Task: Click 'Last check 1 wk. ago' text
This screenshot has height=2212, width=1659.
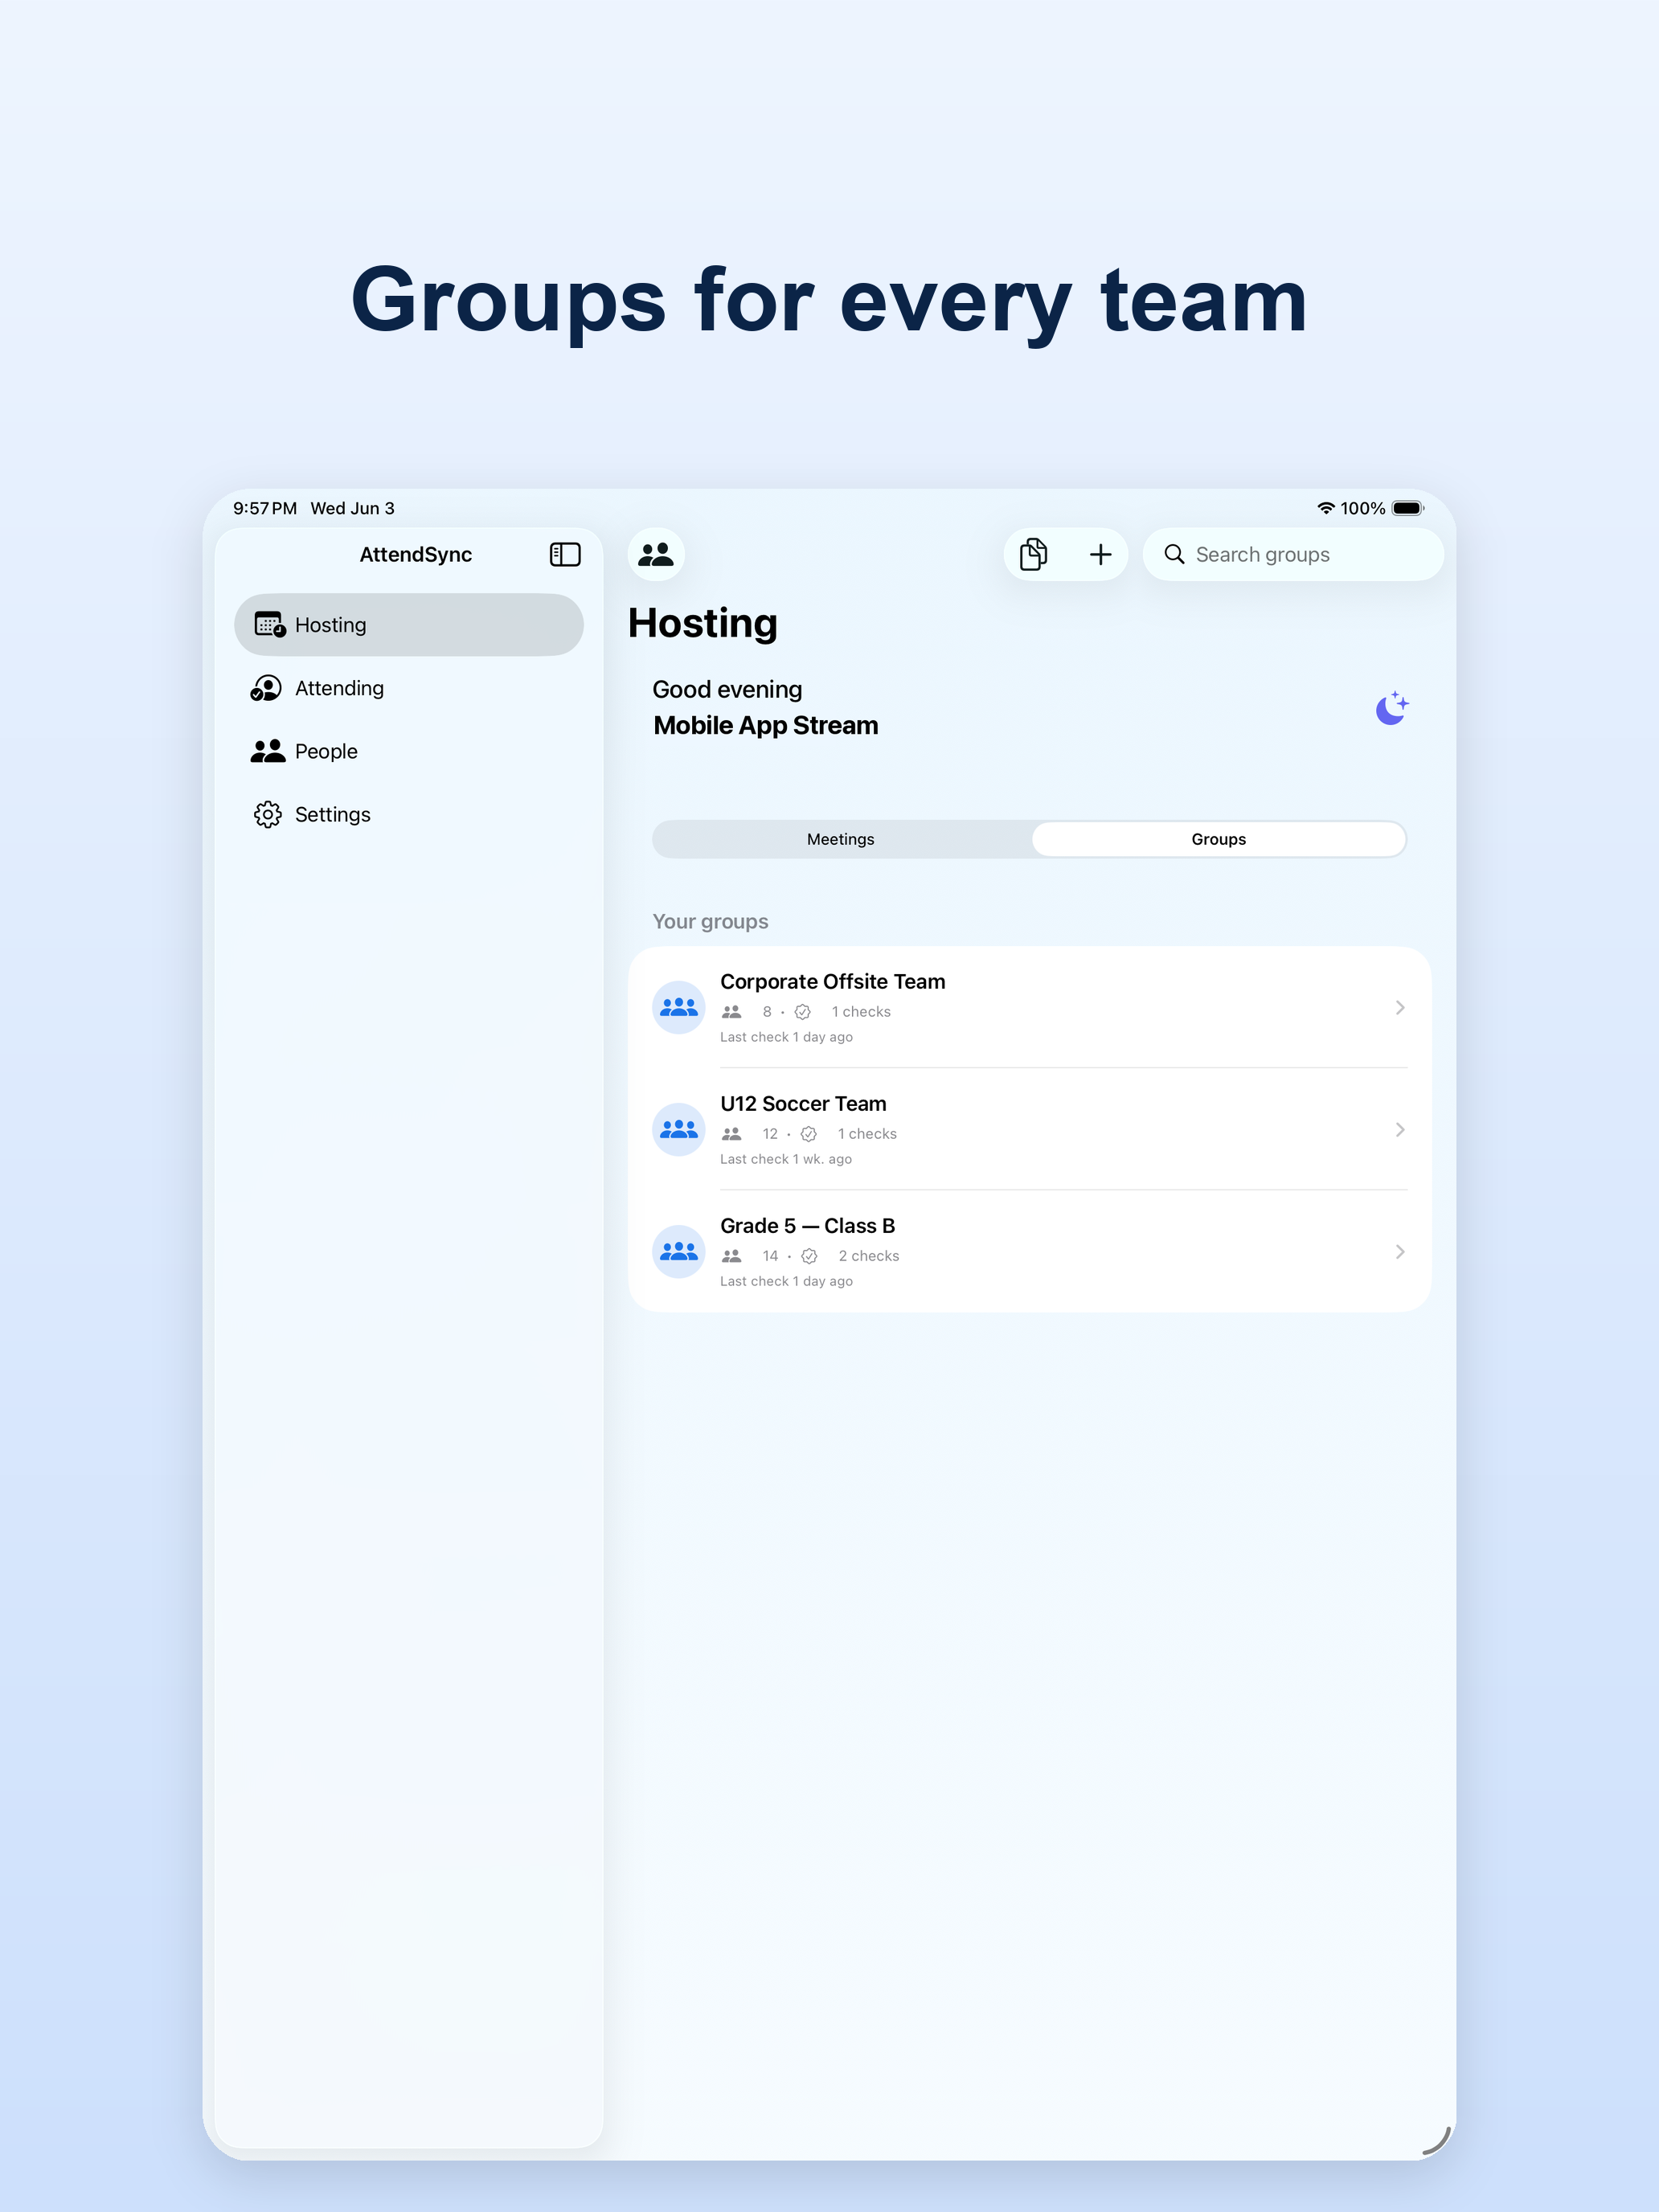Action: tap(786, 1159)
